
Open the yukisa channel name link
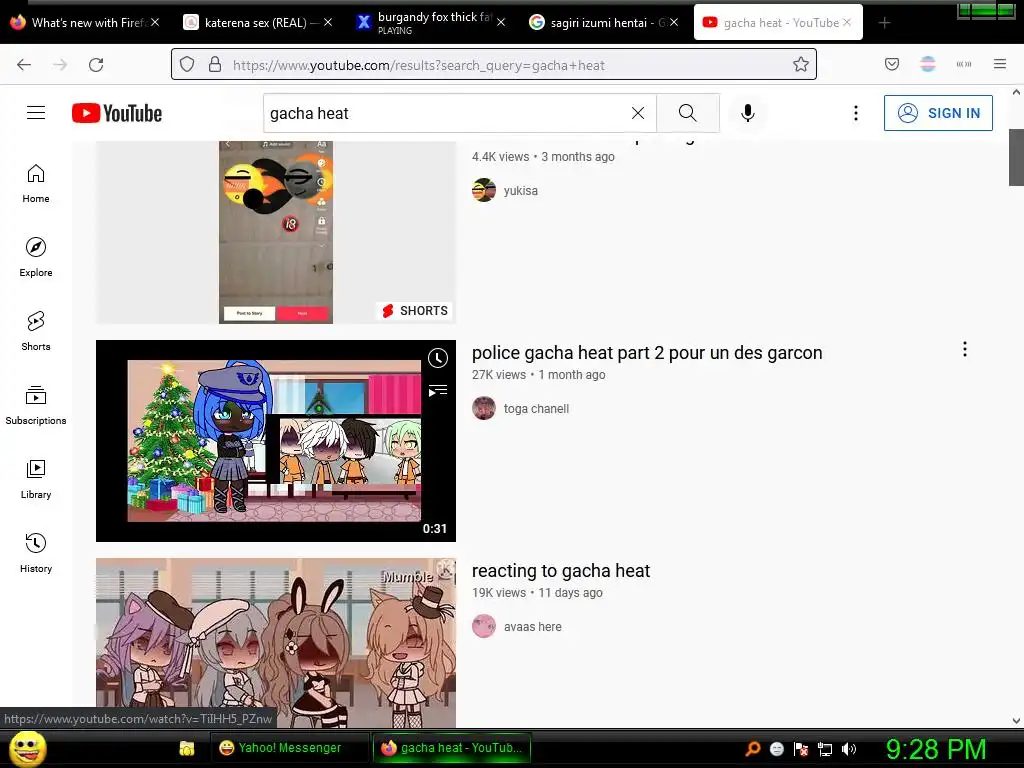[520, 191]
